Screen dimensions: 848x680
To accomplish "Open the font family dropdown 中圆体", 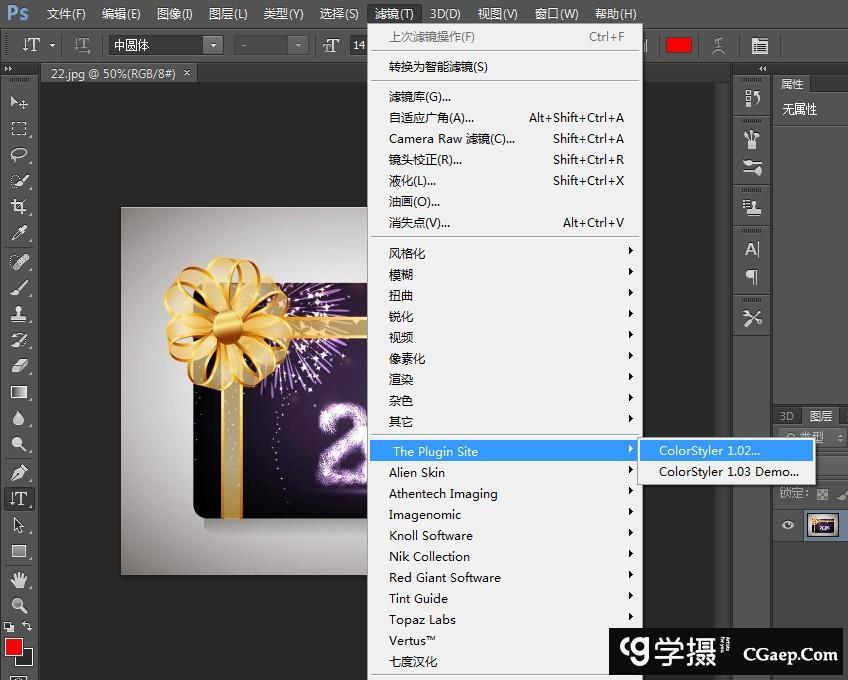I will [212, 45].
